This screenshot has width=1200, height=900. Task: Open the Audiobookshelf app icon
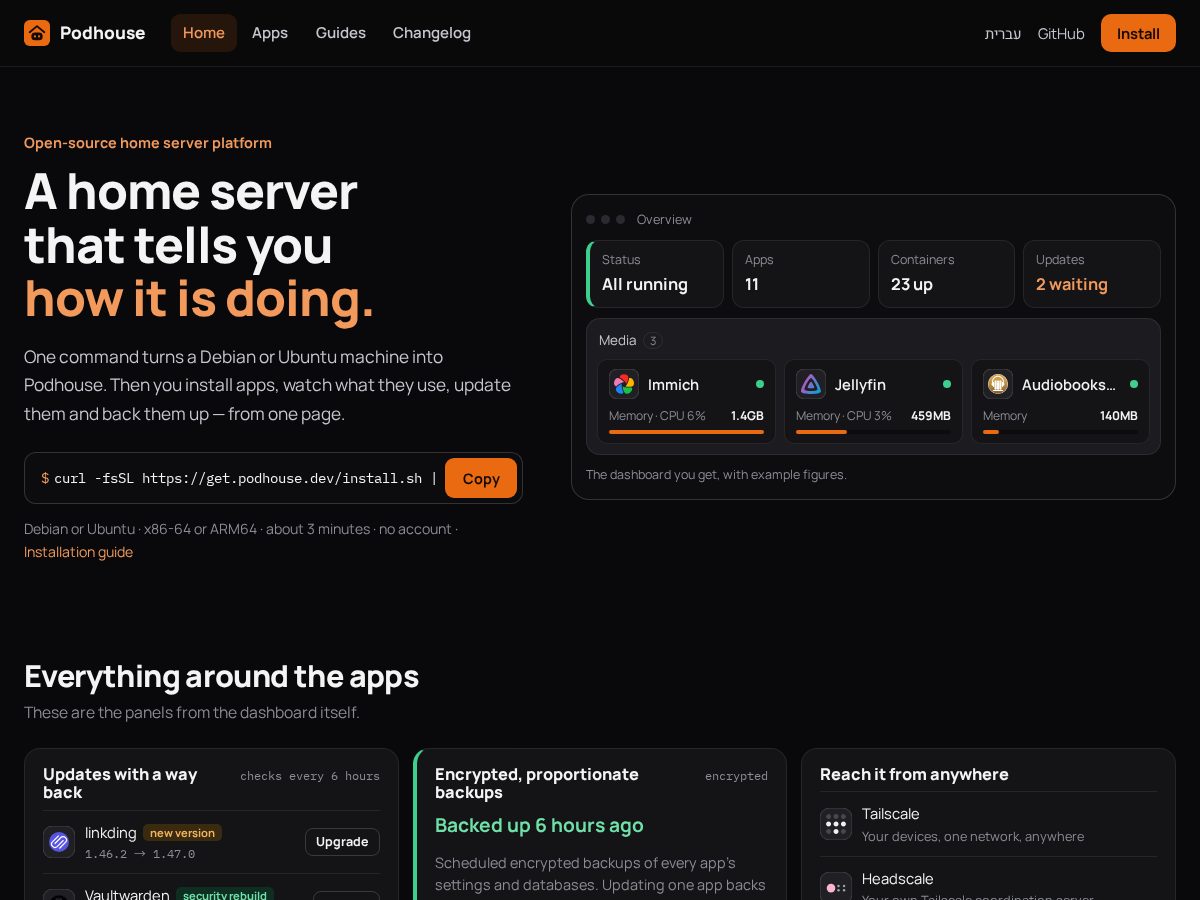(x=998, y=384)
